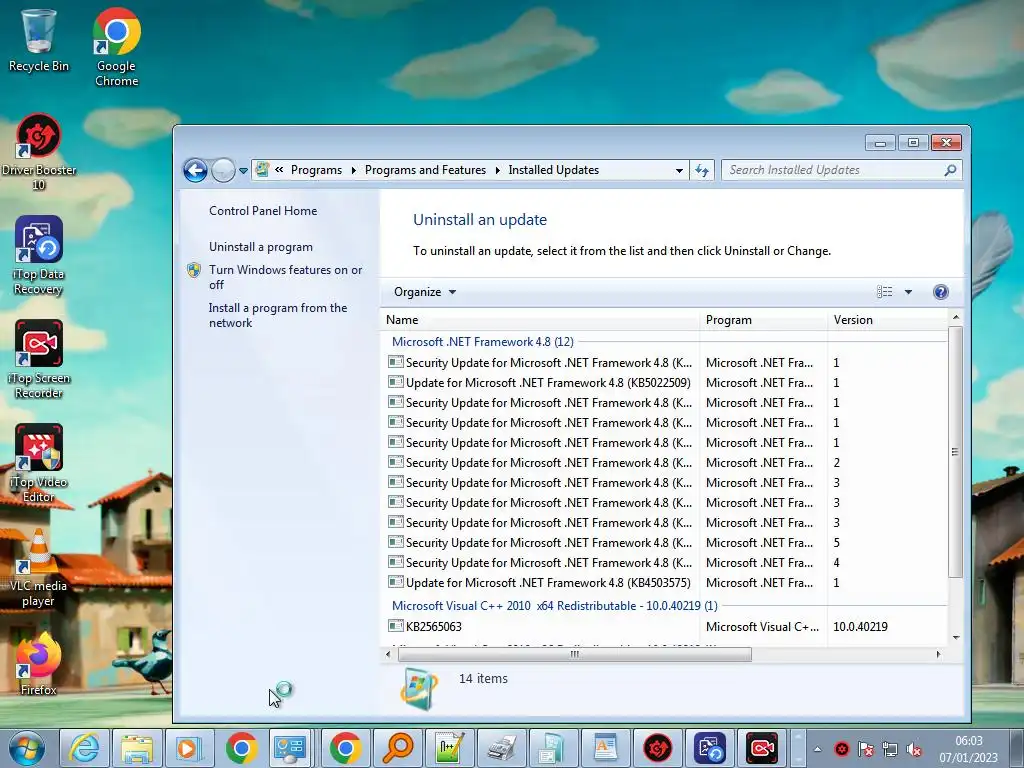Screen dimensions: 1024x768
Task: Open the Organize menu
Action: tap(424, 292)
